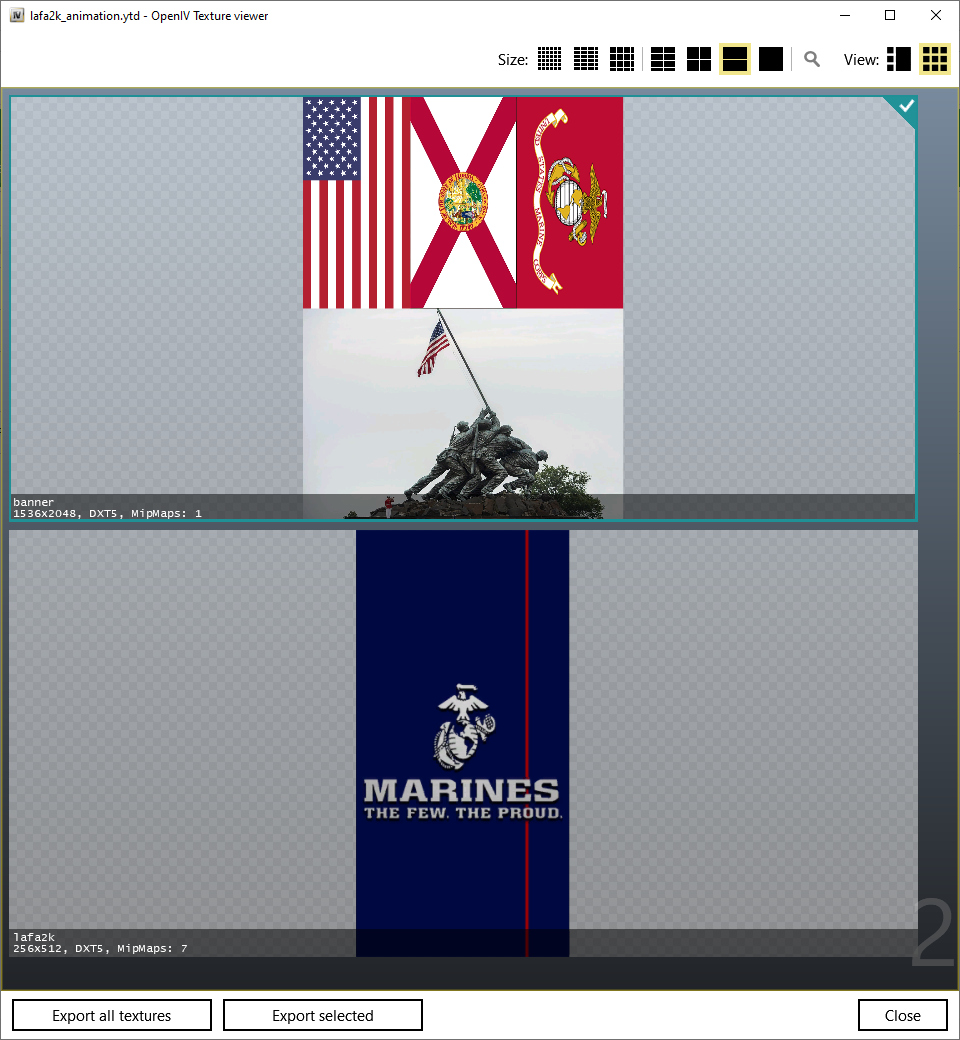Image resolution: width=960 pixels, height=1040 pixels.
Task: Select the lafa2k Marines texture thumbnail
Action: (x=463, y=743)
